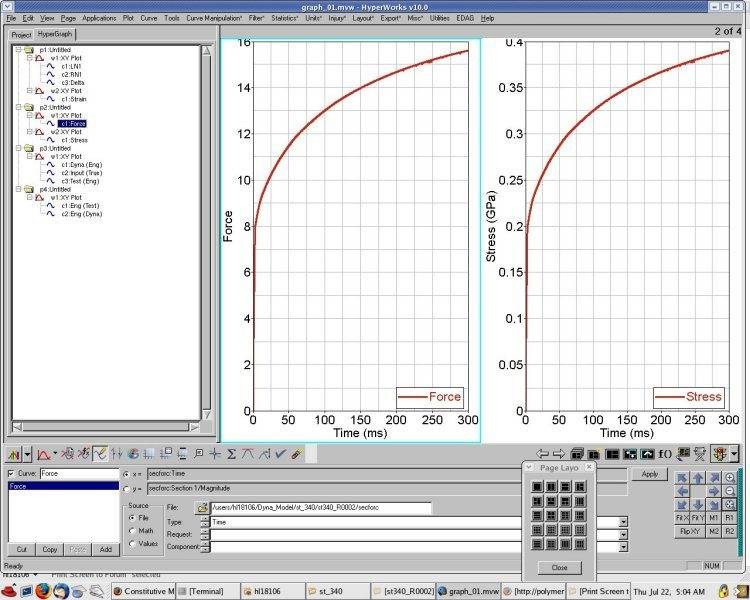This screenshot has width=750, height=600.
Task: Pan right with the blue right arrow
Action: pos(714,491)
